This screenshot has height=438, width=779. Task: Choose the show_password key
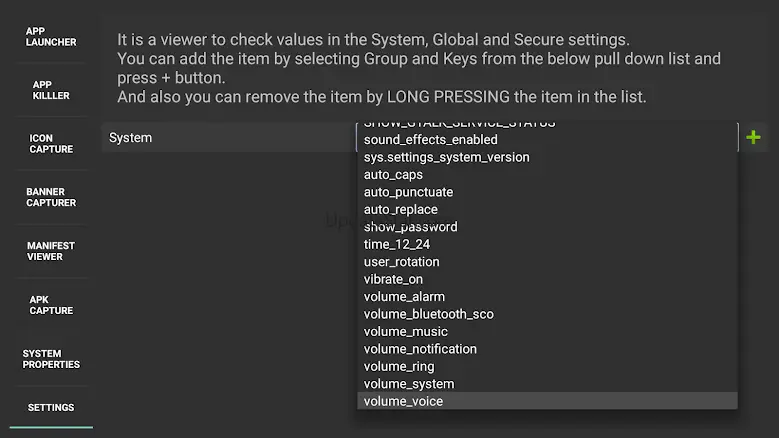tap(546, 227)
